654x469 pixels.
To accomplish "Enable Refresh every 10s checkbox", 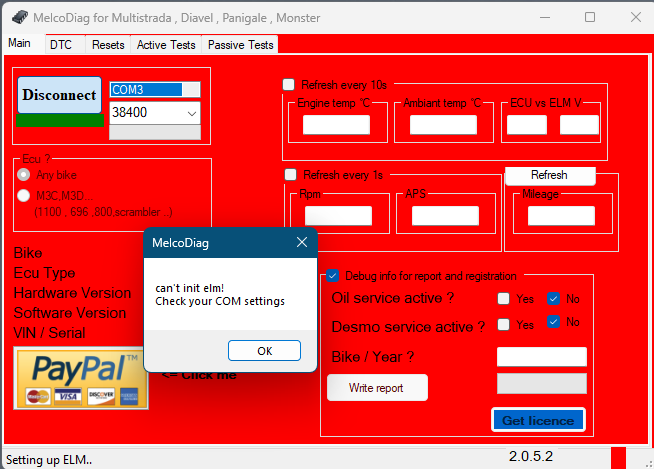I will click(288, 85).
